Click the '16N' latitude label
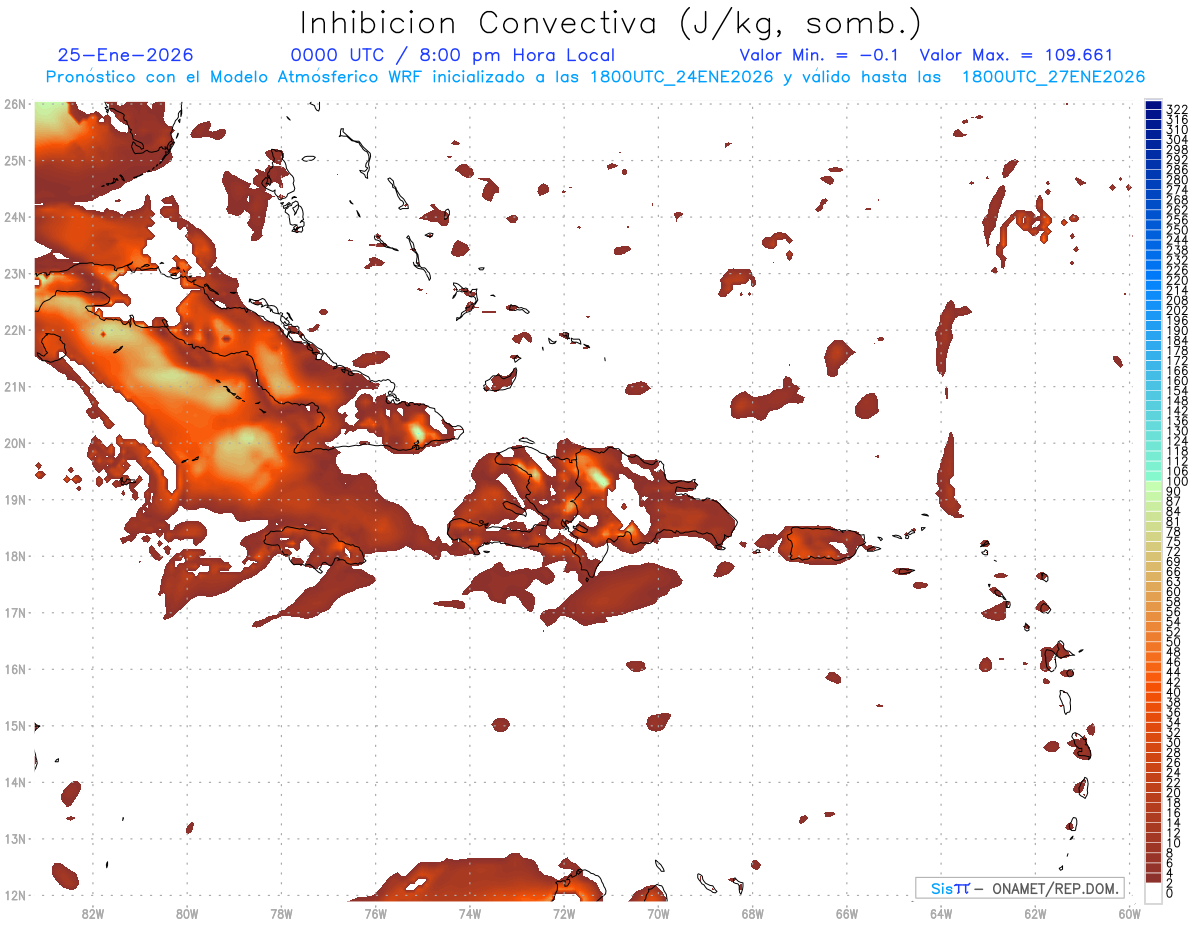This screenshot has width=1200, height=927. click(x=14, y=669)
